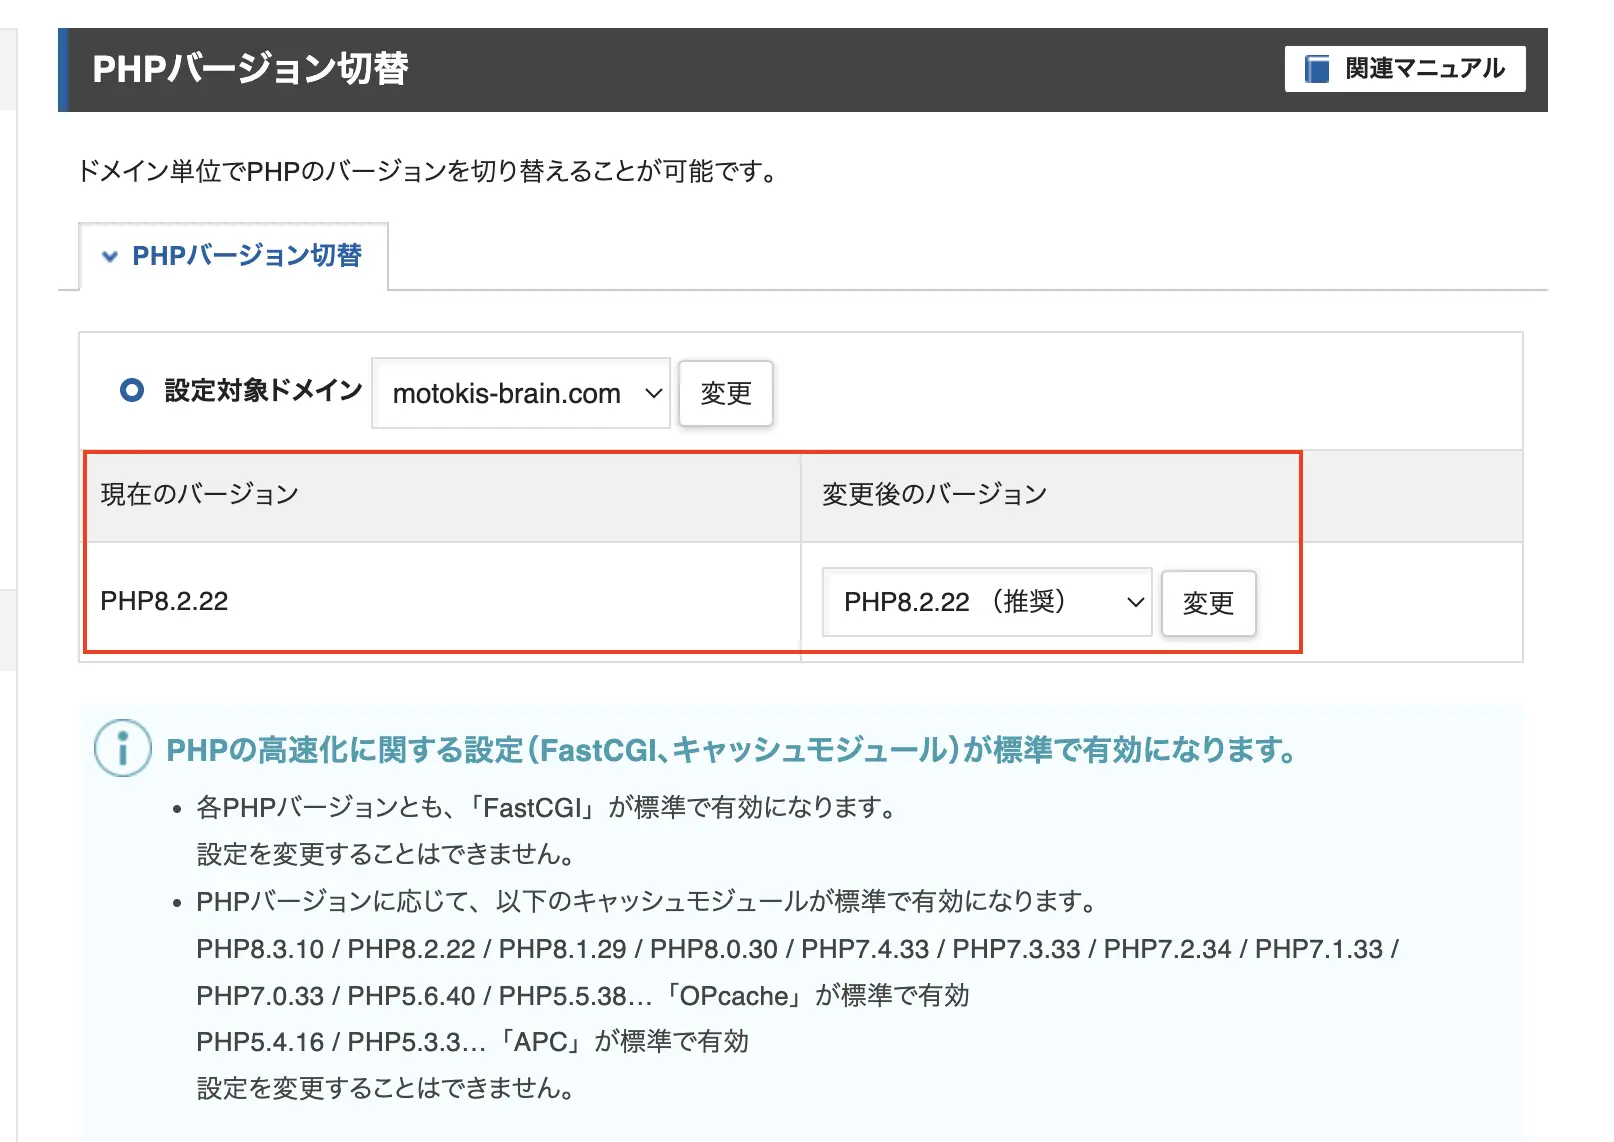Select the PHPバージョン切替 tab
The height and width of the screenshot is (1142, 1614).
pos(233,256)
